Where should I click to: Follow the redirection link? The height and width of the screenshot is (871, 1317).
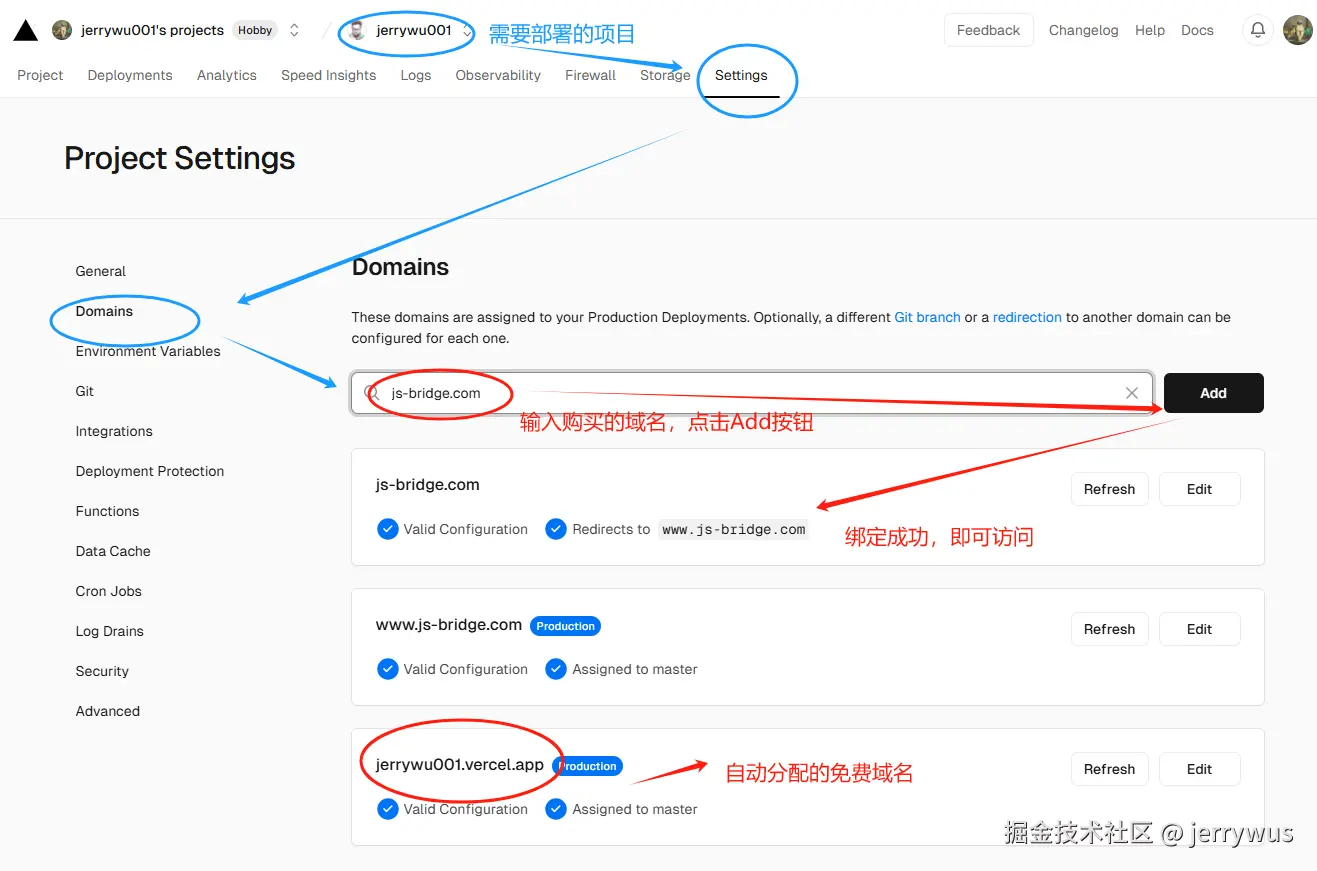click(1027, 317)
